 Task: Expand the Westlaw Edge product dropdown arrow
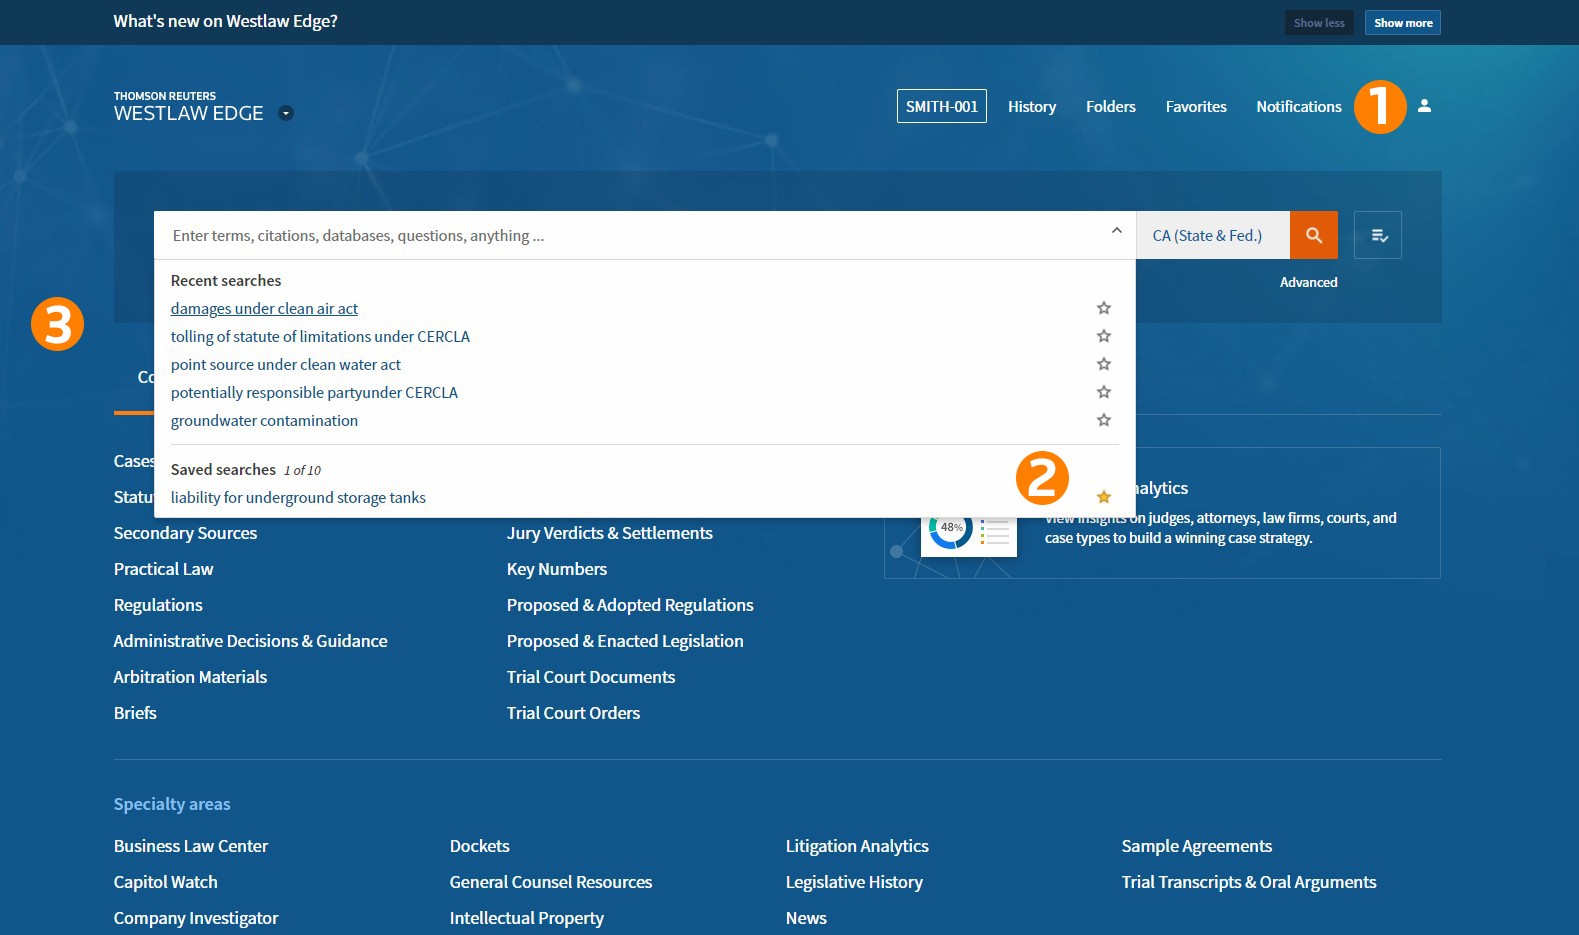pyautogui.click(x=286, y=113)
